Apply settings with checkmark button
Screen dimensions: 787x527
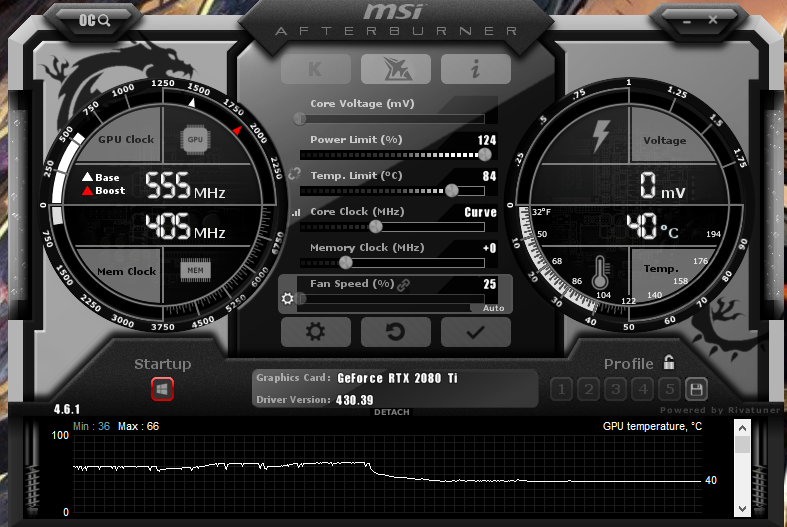[476, 332]
